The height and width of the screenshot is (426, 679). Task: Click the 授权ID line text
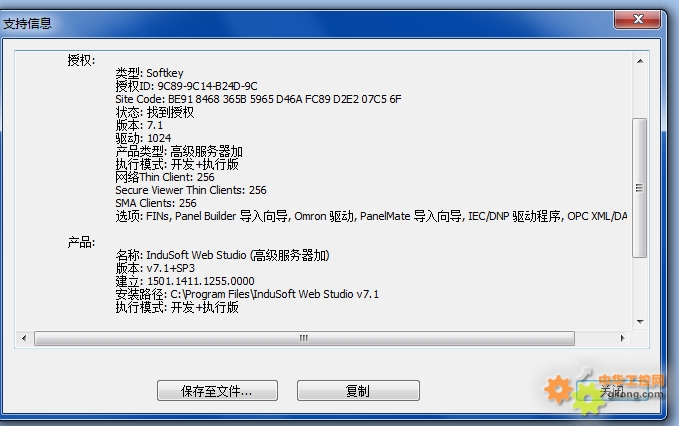click(186, 86)
